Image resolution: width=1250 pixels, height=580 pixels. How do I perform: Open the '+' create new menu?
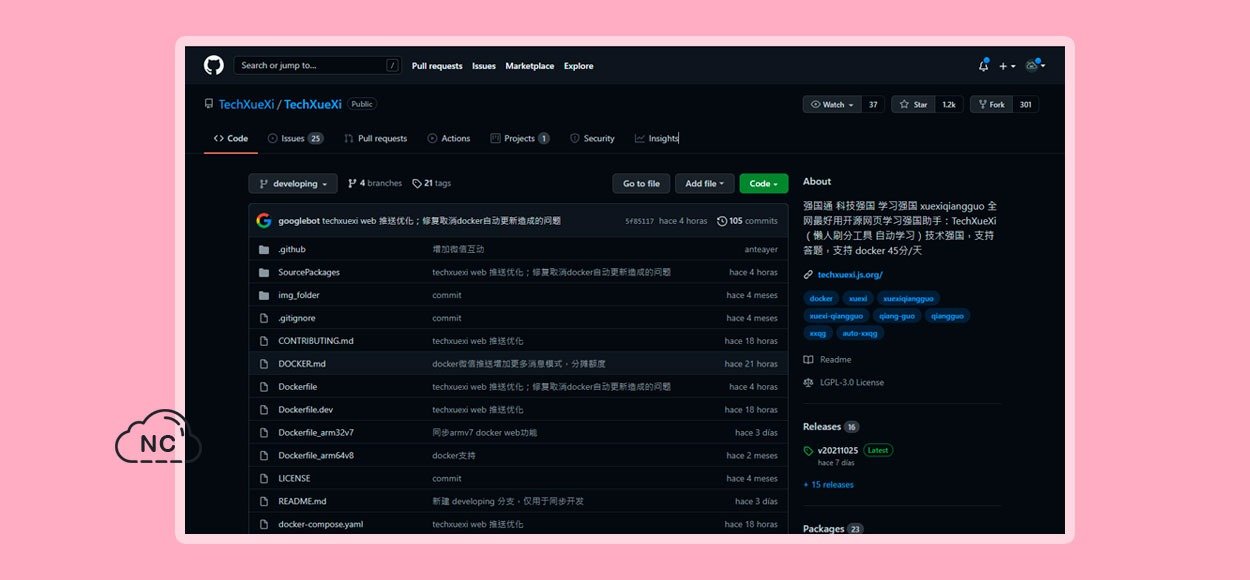[x=1006, y=66]
